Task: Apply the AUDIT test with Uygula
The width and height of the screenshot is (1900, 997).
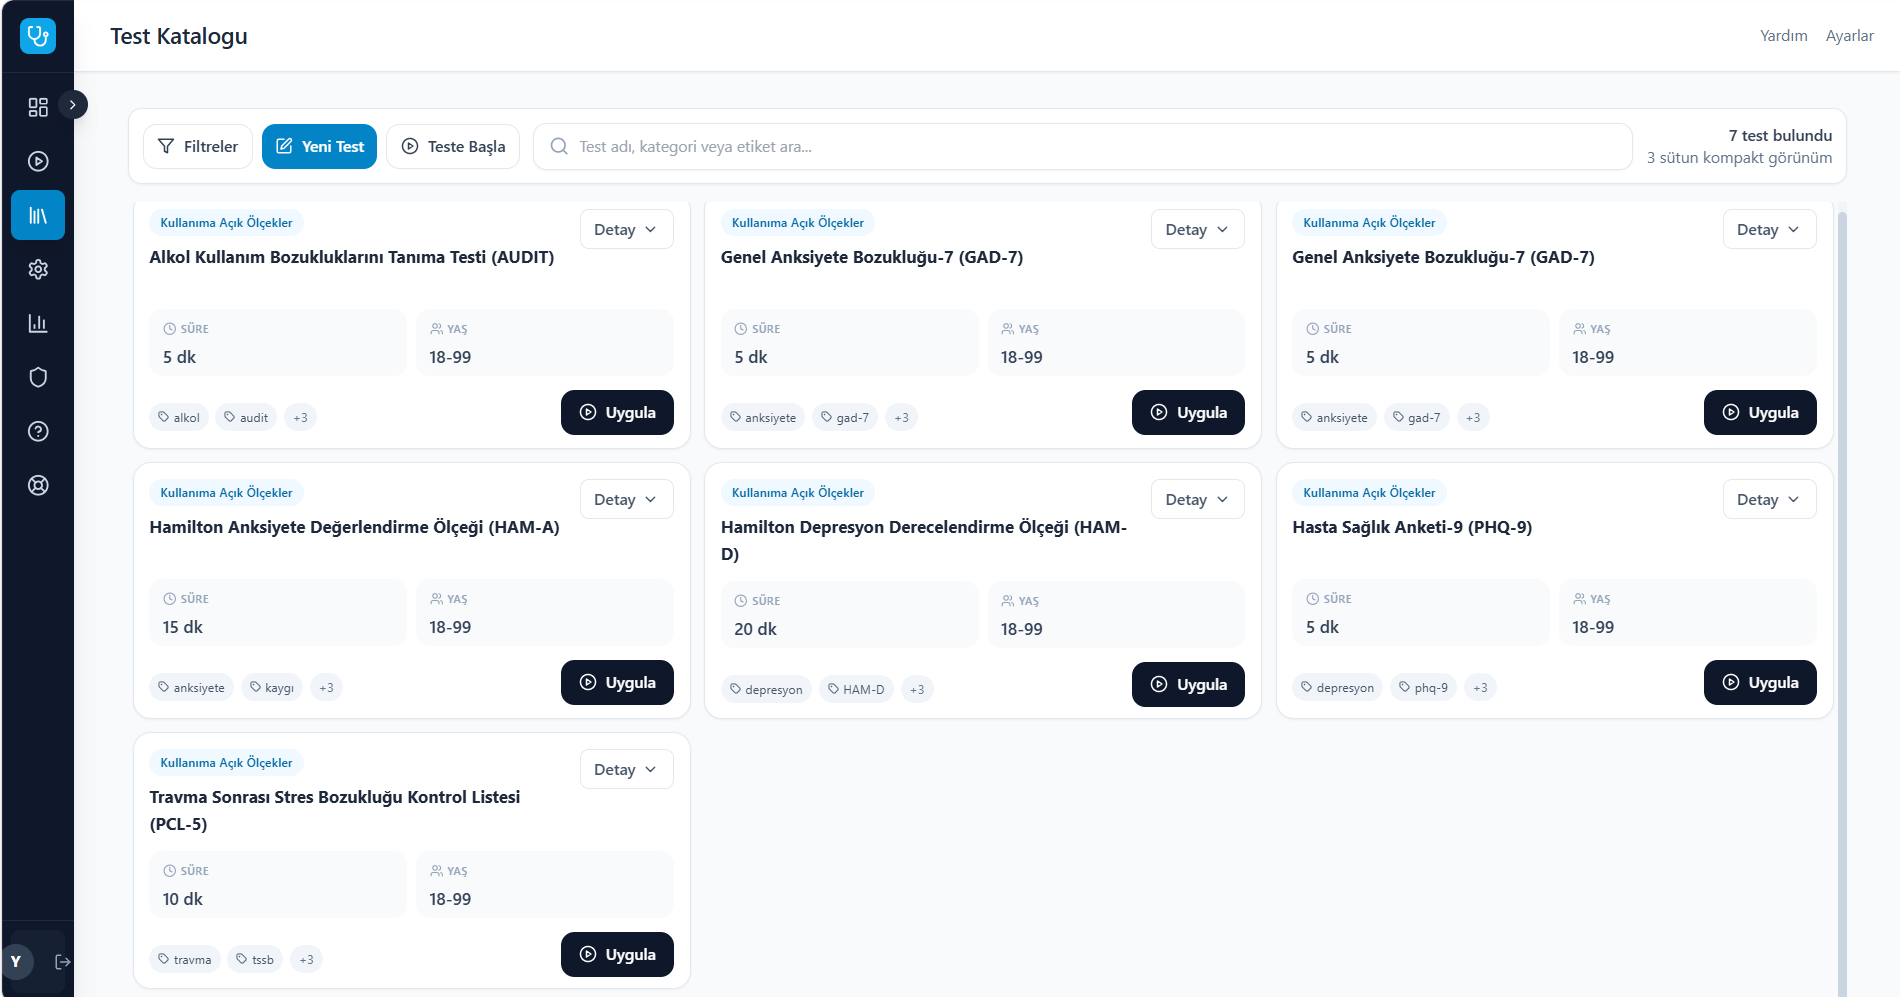Action: pos(617,412)
